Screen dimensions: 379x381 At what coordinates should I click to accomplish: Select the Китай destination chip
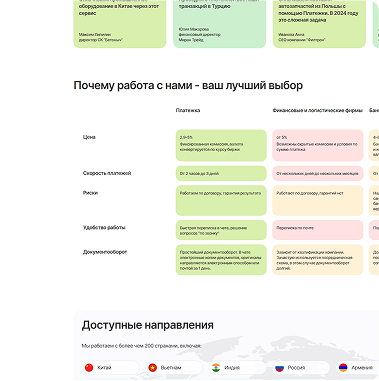(x=111, y=368)
